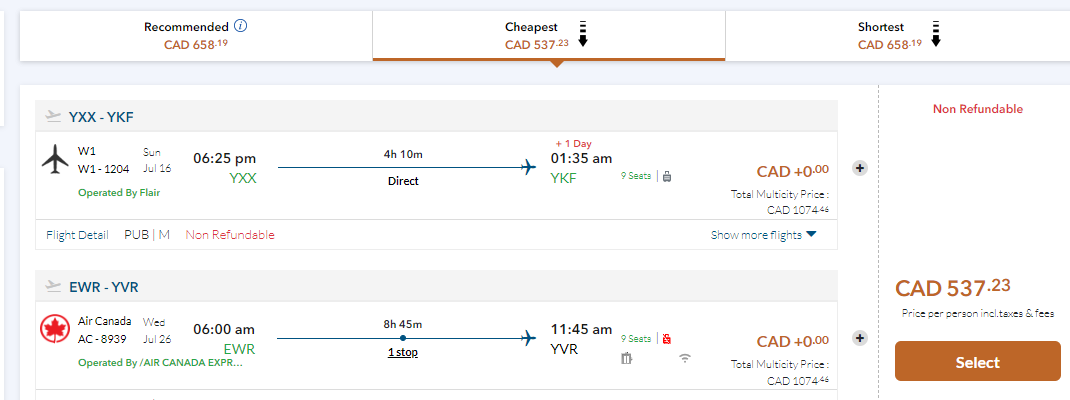The image size is (1070, 400).
Task: Expand the EWR-YVR flight with the plus button
Action: click(860, 338)
